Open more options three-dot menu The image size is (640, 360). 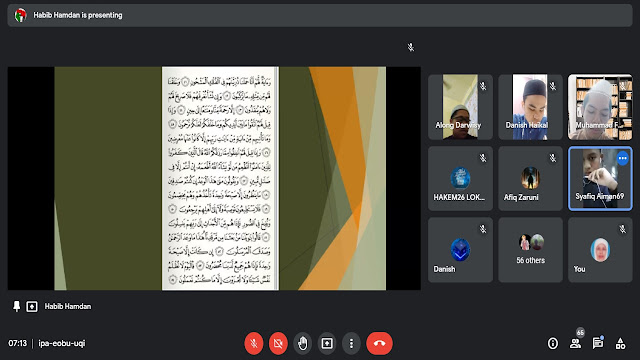click(x=351, y=343)
